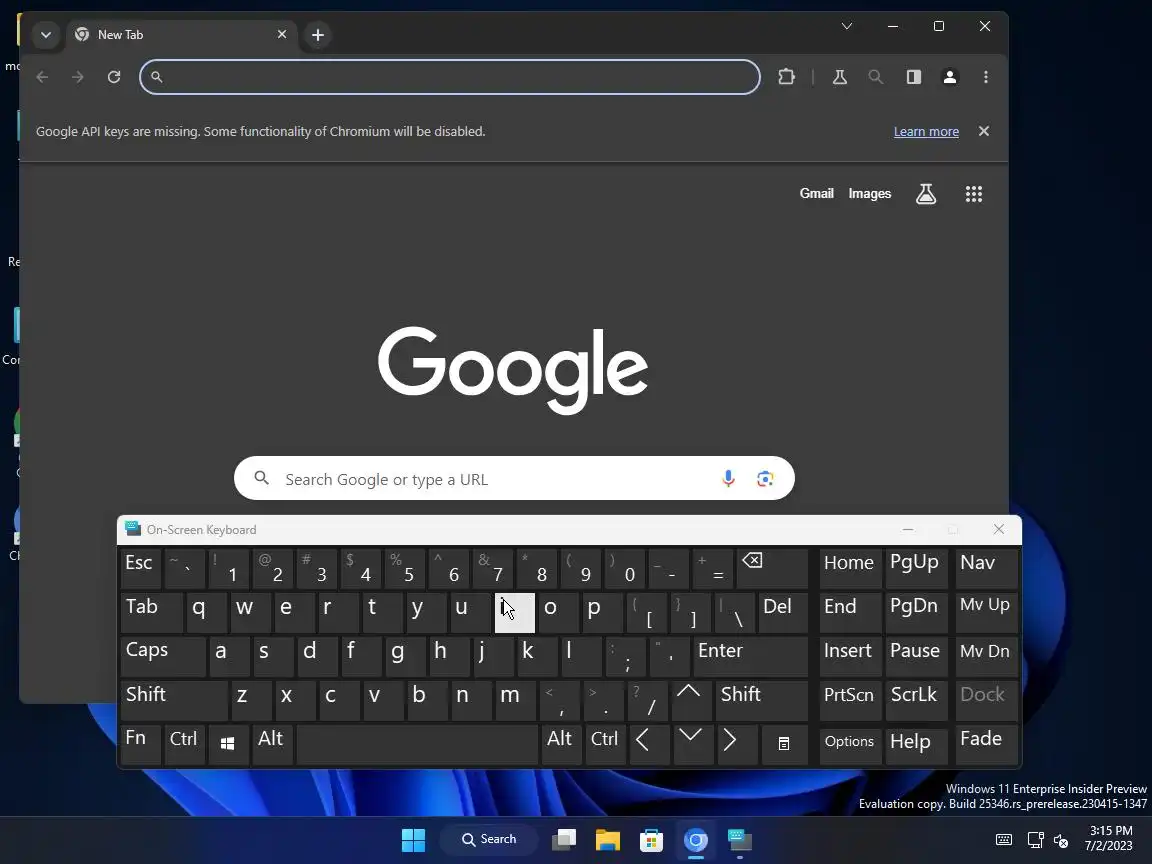Open Chromium three-dot menu
The height and width of the screenshot is (864, 1152).
(x=986, y=76)
